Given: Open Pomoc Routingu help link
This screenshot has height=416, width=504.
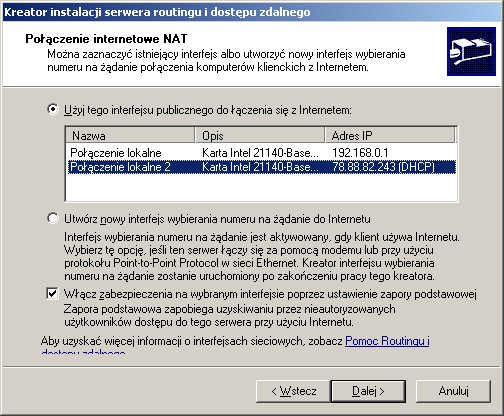Looking at the screenshot, I should 387,341.
